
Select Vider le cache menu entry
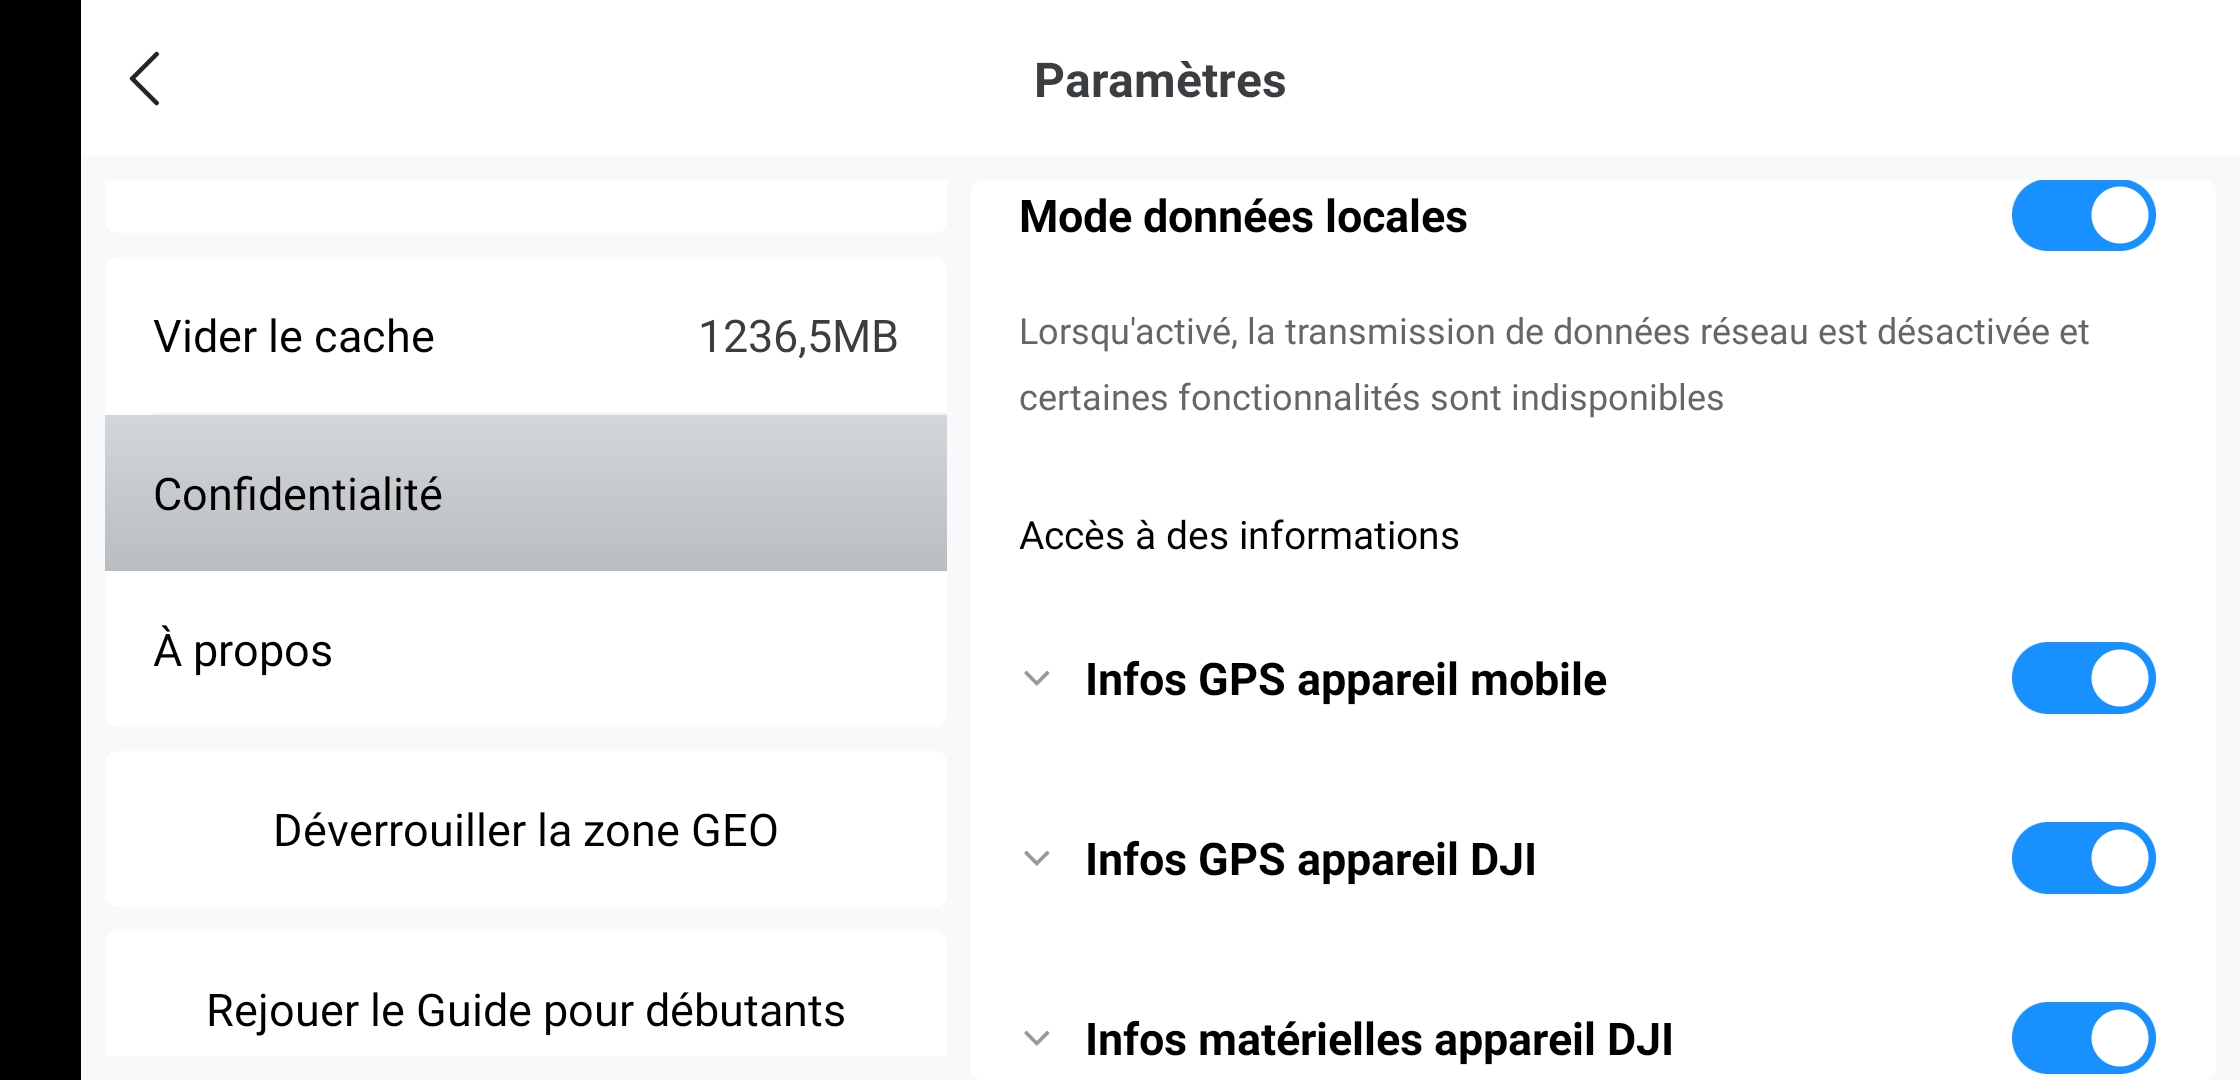click(x=526, y=336)
